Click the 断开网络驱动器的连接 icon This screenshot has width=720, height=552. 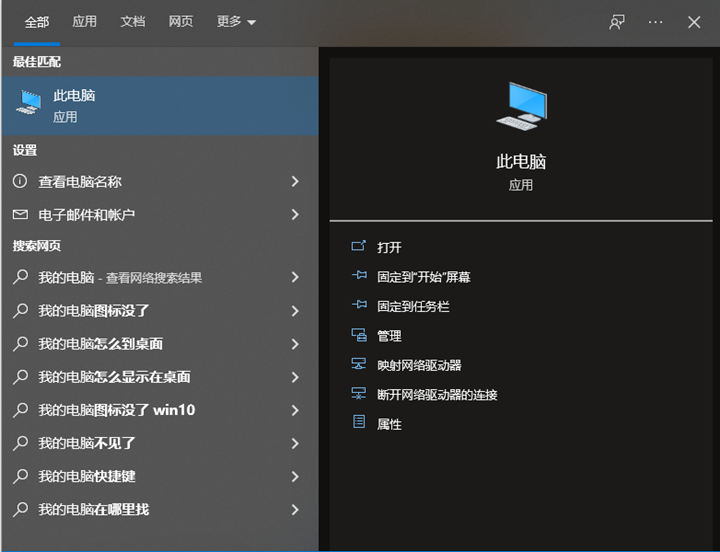point(359,394)
